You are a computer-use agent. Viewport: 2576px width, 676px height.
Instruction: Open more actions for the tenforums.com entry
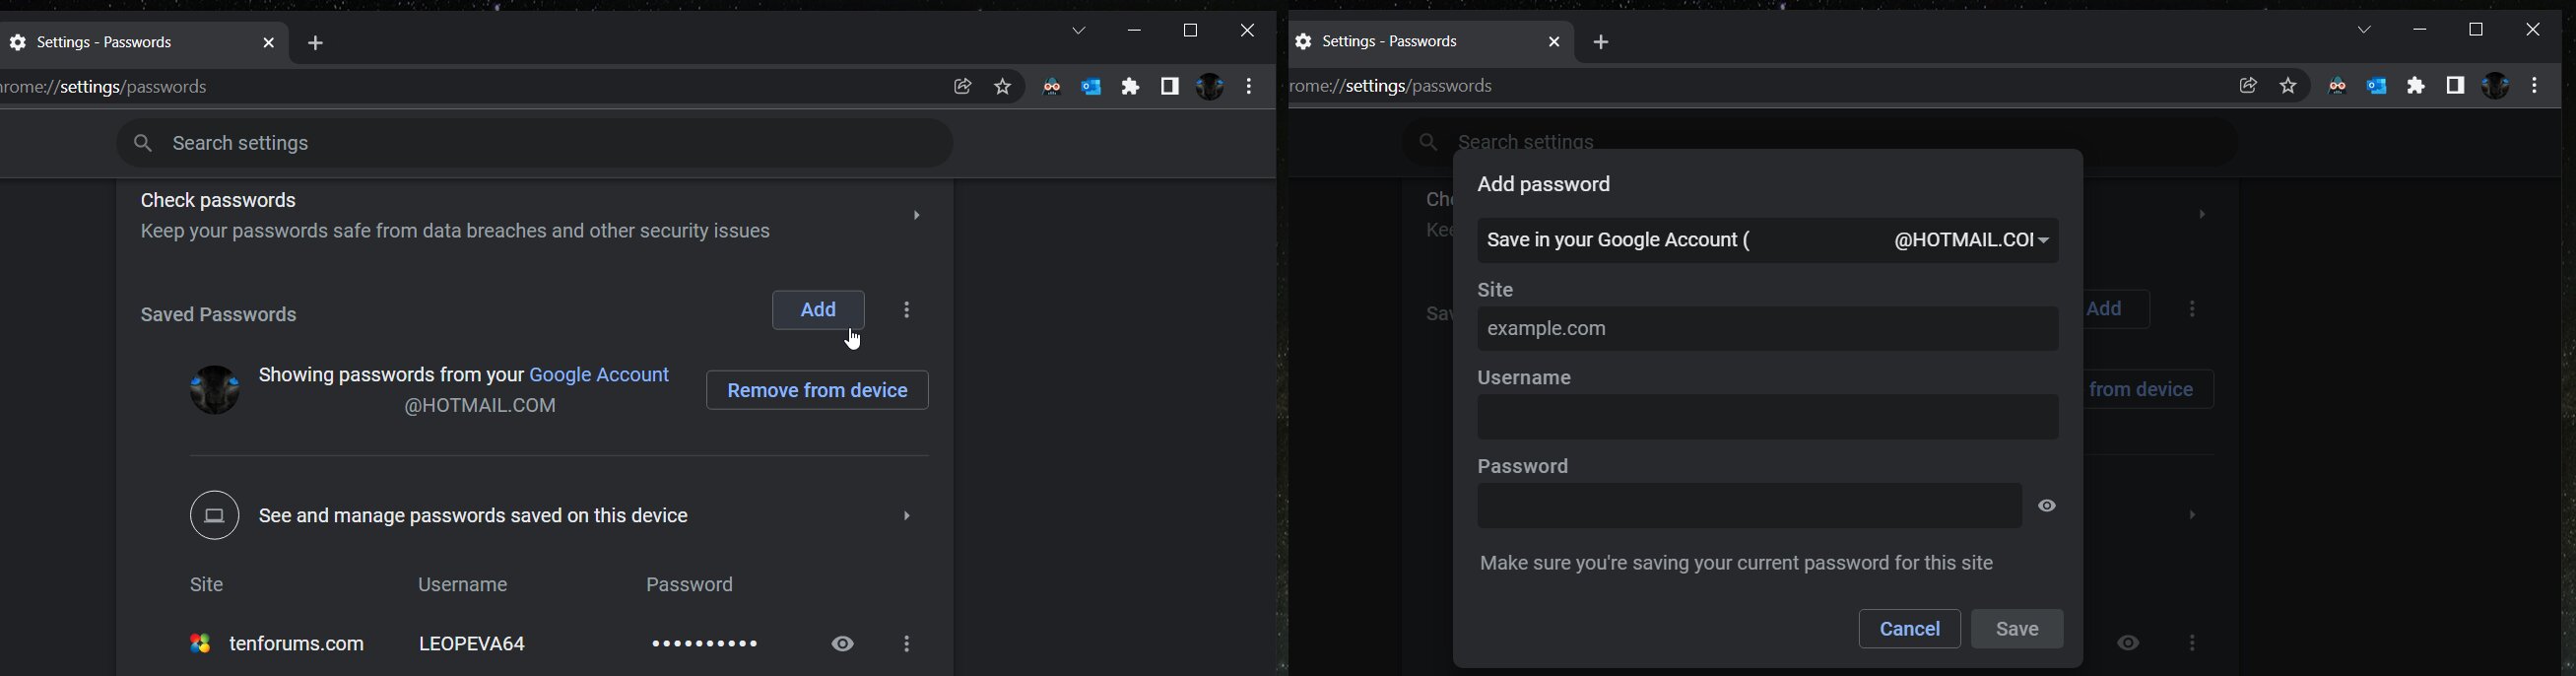(x=908, y=644)
